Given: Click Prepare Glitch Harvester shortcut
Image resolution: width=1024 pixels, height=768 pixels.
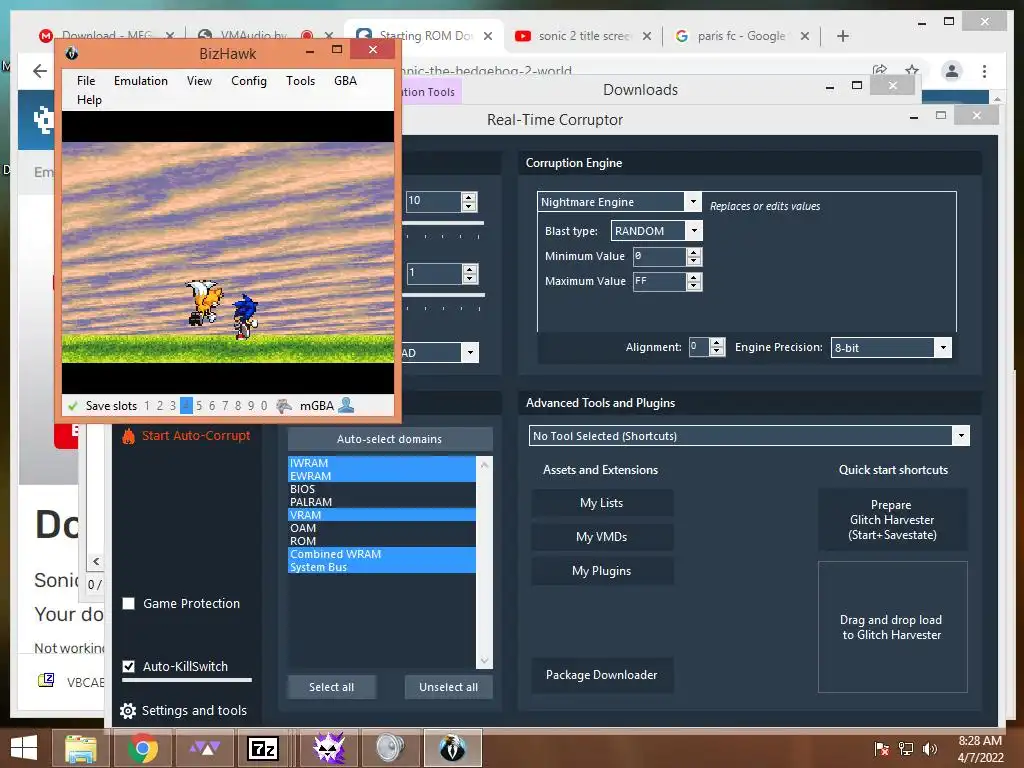Looking at the screenshot, I should coord(892,520).
